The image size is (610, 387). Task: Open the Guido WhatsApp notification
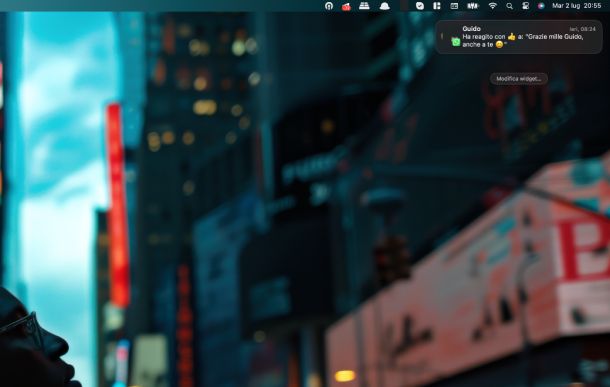click(519, 37)
